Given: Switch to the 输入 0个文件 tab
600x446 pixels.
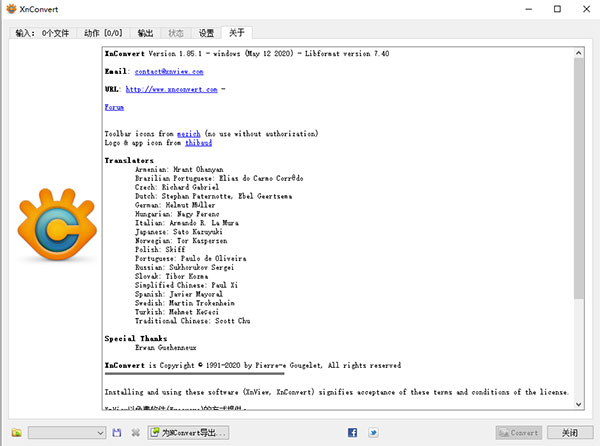Looking at the screenshot, I should click(x=42, y=33).
